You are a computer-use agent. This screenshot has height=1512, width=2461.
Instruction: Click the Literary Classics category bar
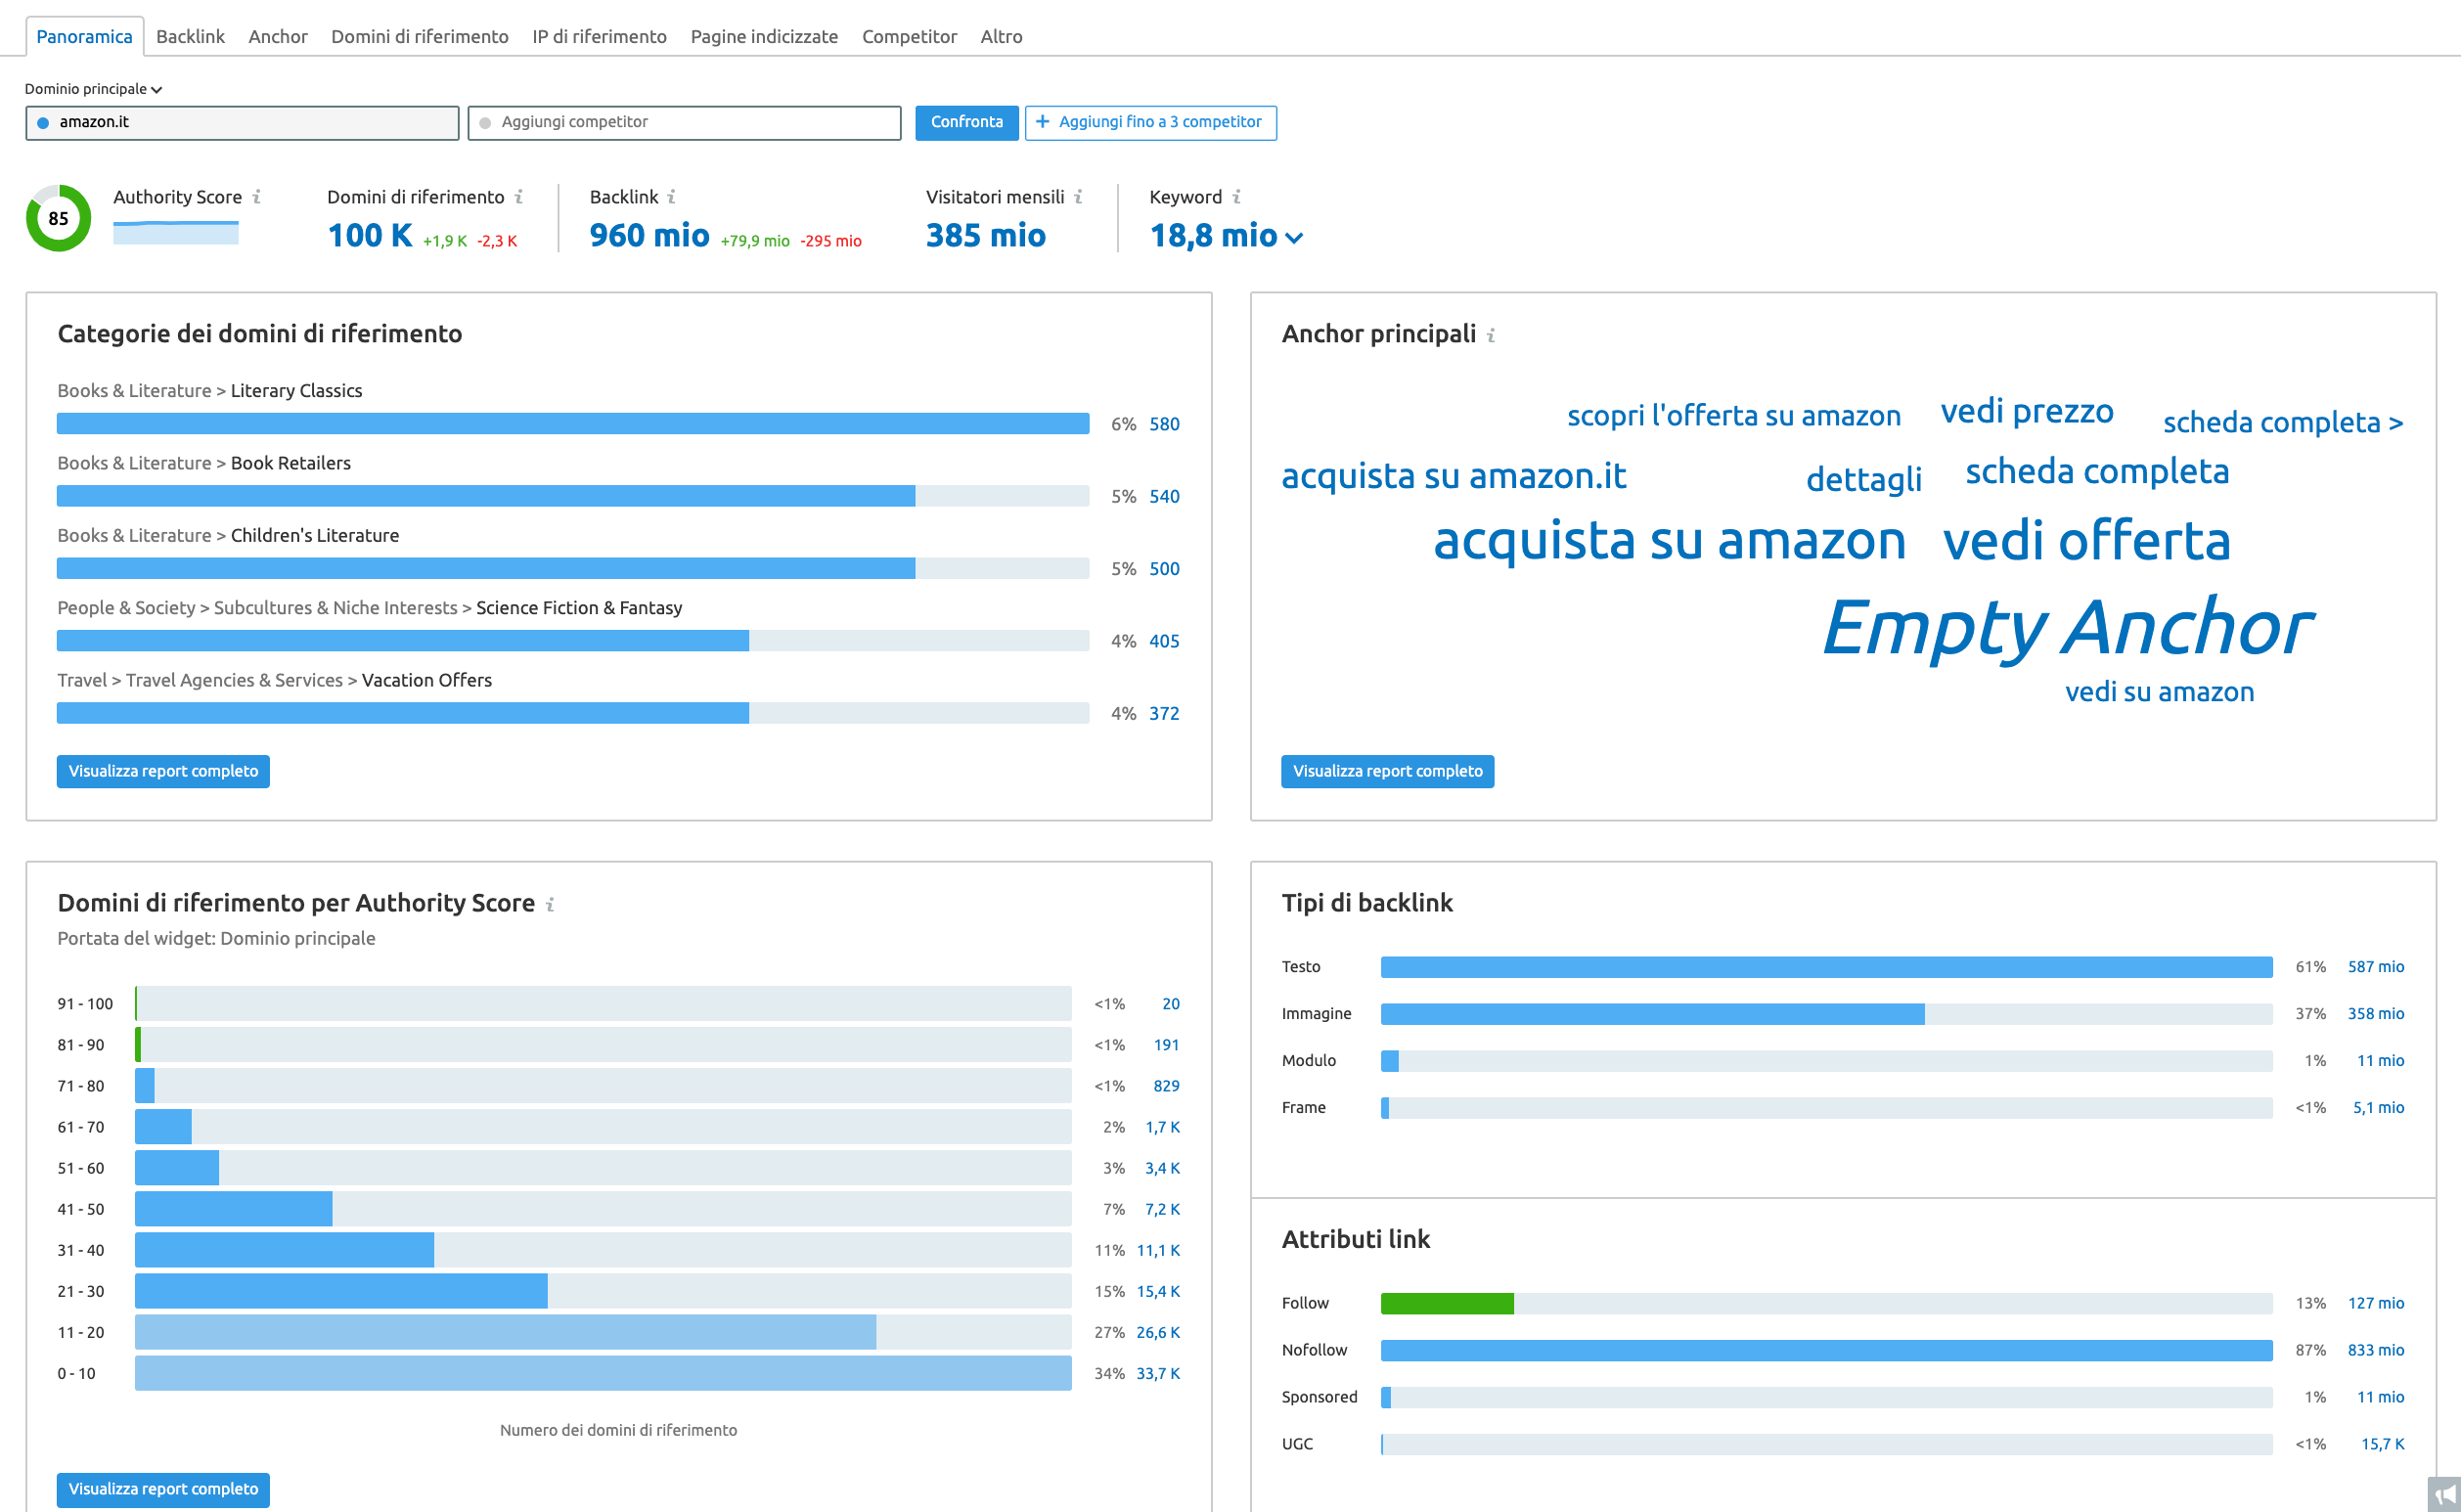[573, 424]
